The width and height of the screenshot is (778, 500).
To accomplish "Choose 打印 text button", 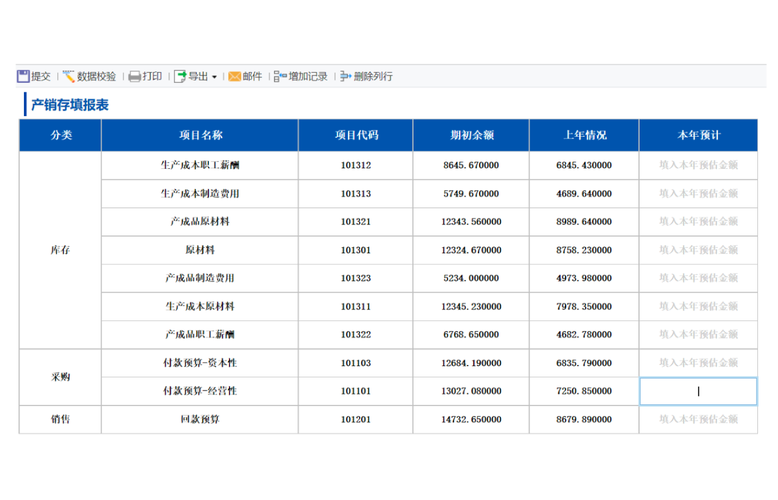I will point(152,76).
